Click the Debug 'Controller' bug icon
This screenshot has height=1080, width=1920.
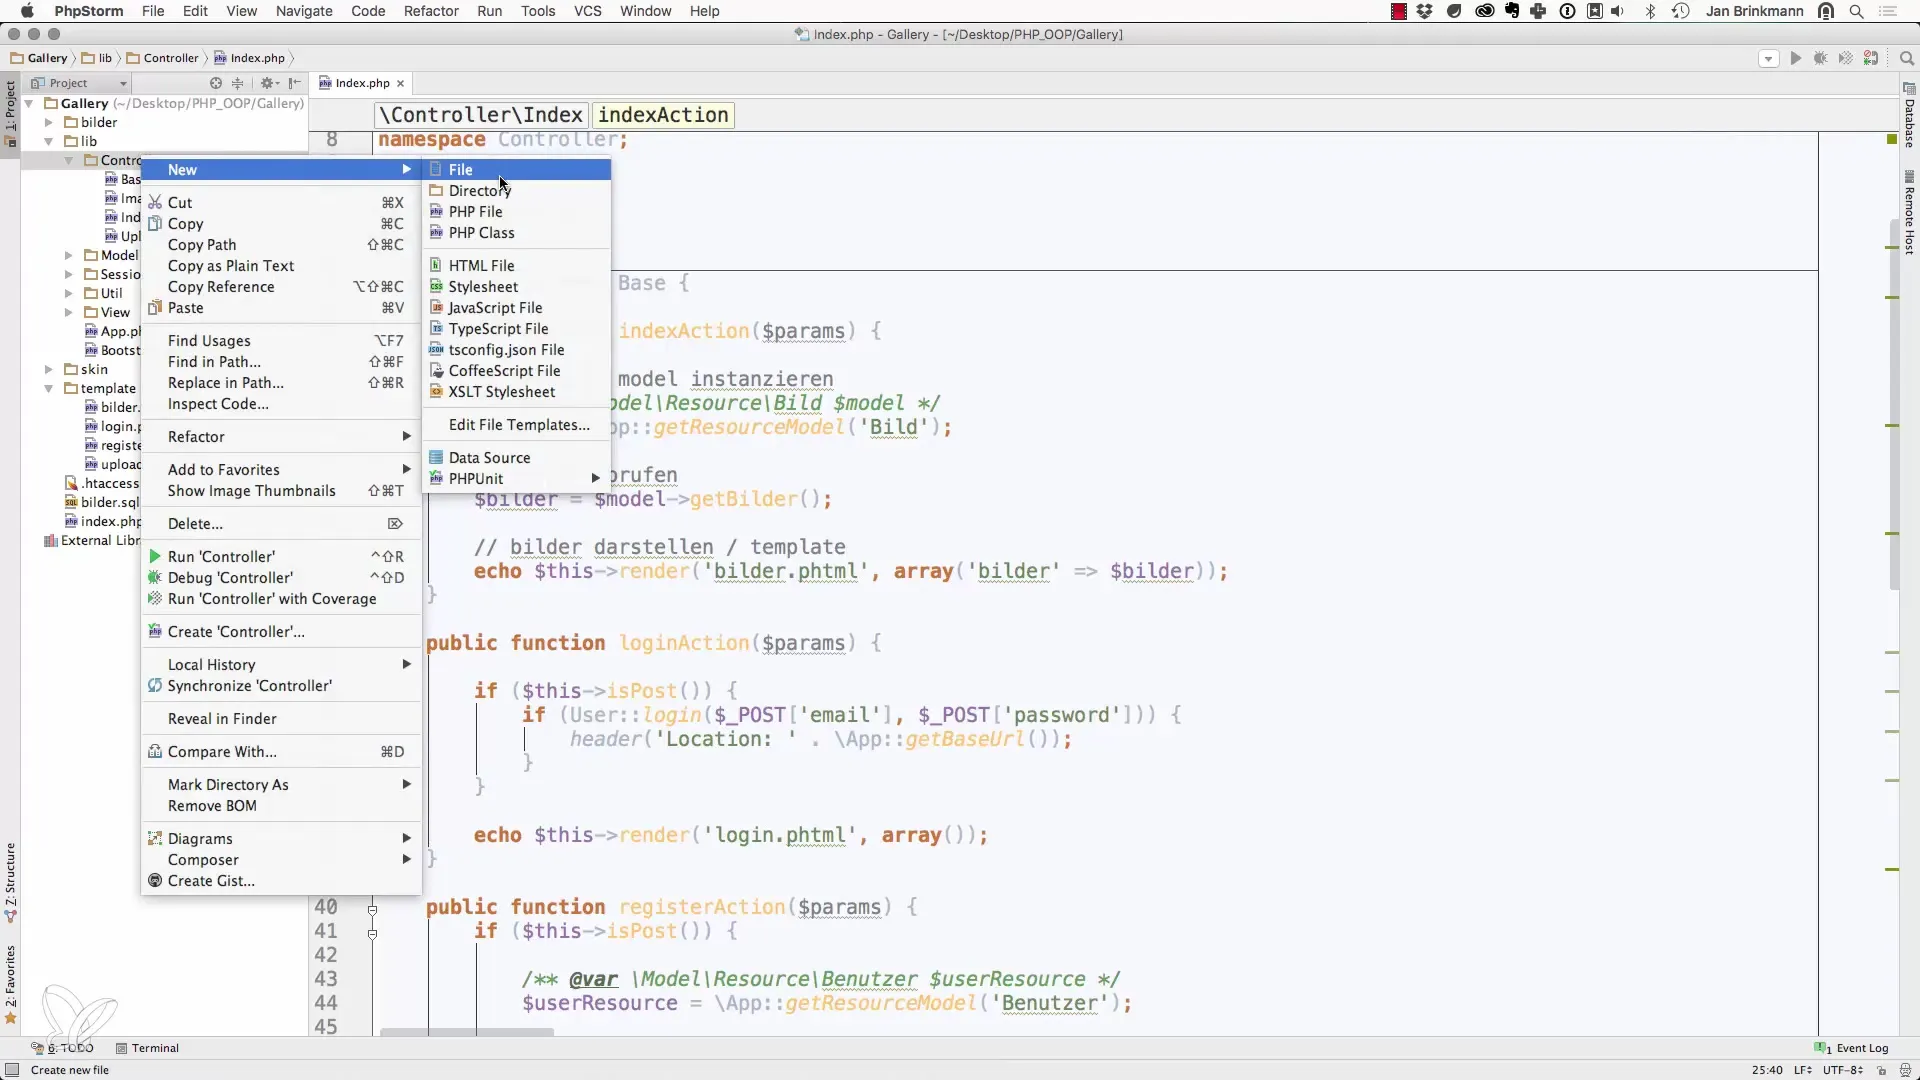[x=155, y=578]
